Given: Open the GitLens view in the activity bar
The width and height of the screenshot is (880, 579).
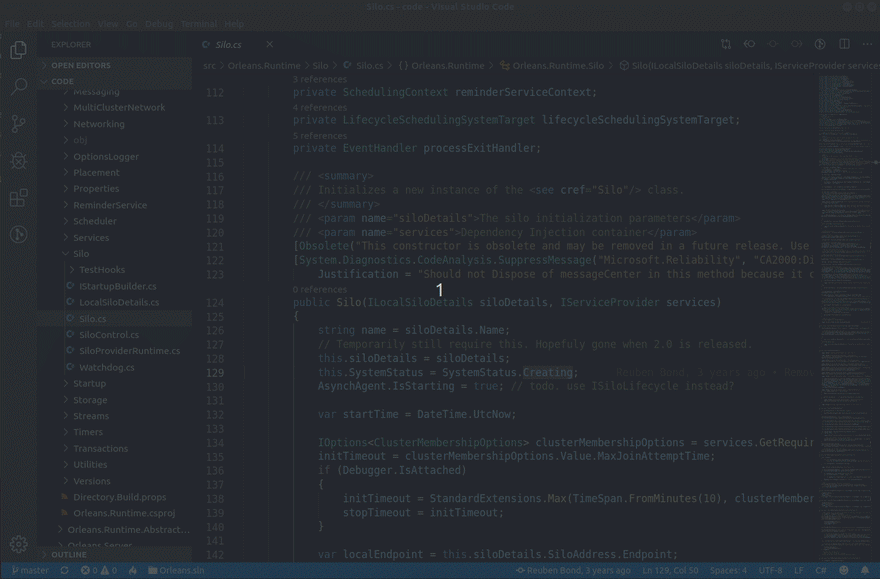Looking at the screenshot, I should click(x=18, y=234).
